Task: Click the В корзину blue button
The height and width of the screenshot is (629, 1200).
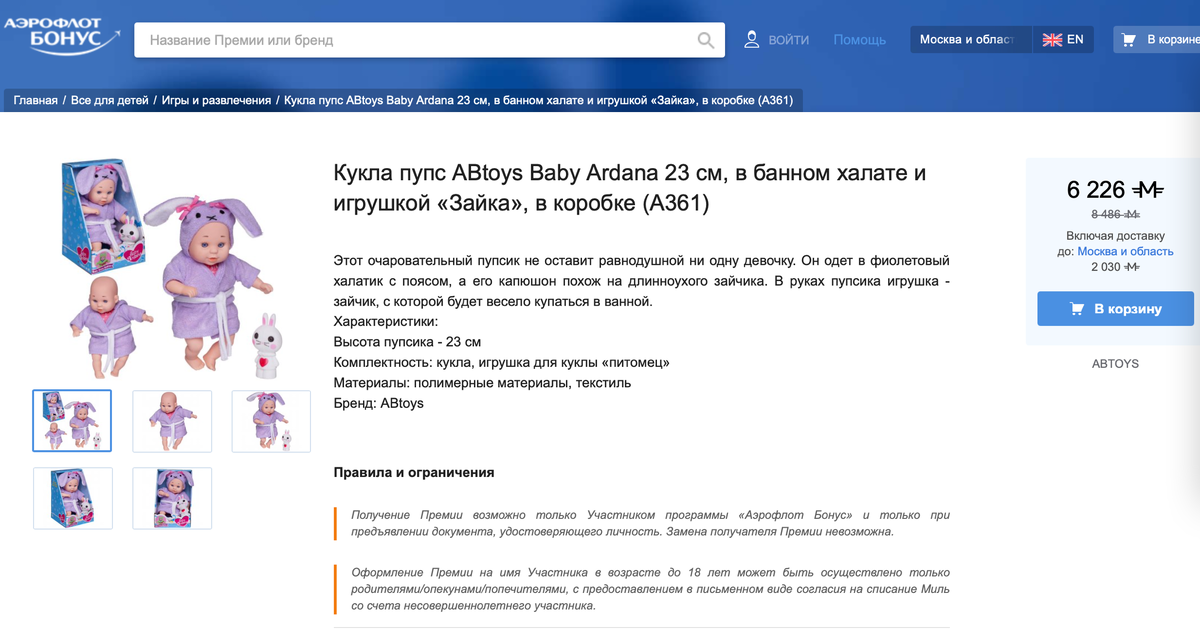Action: pos(1115,308)
